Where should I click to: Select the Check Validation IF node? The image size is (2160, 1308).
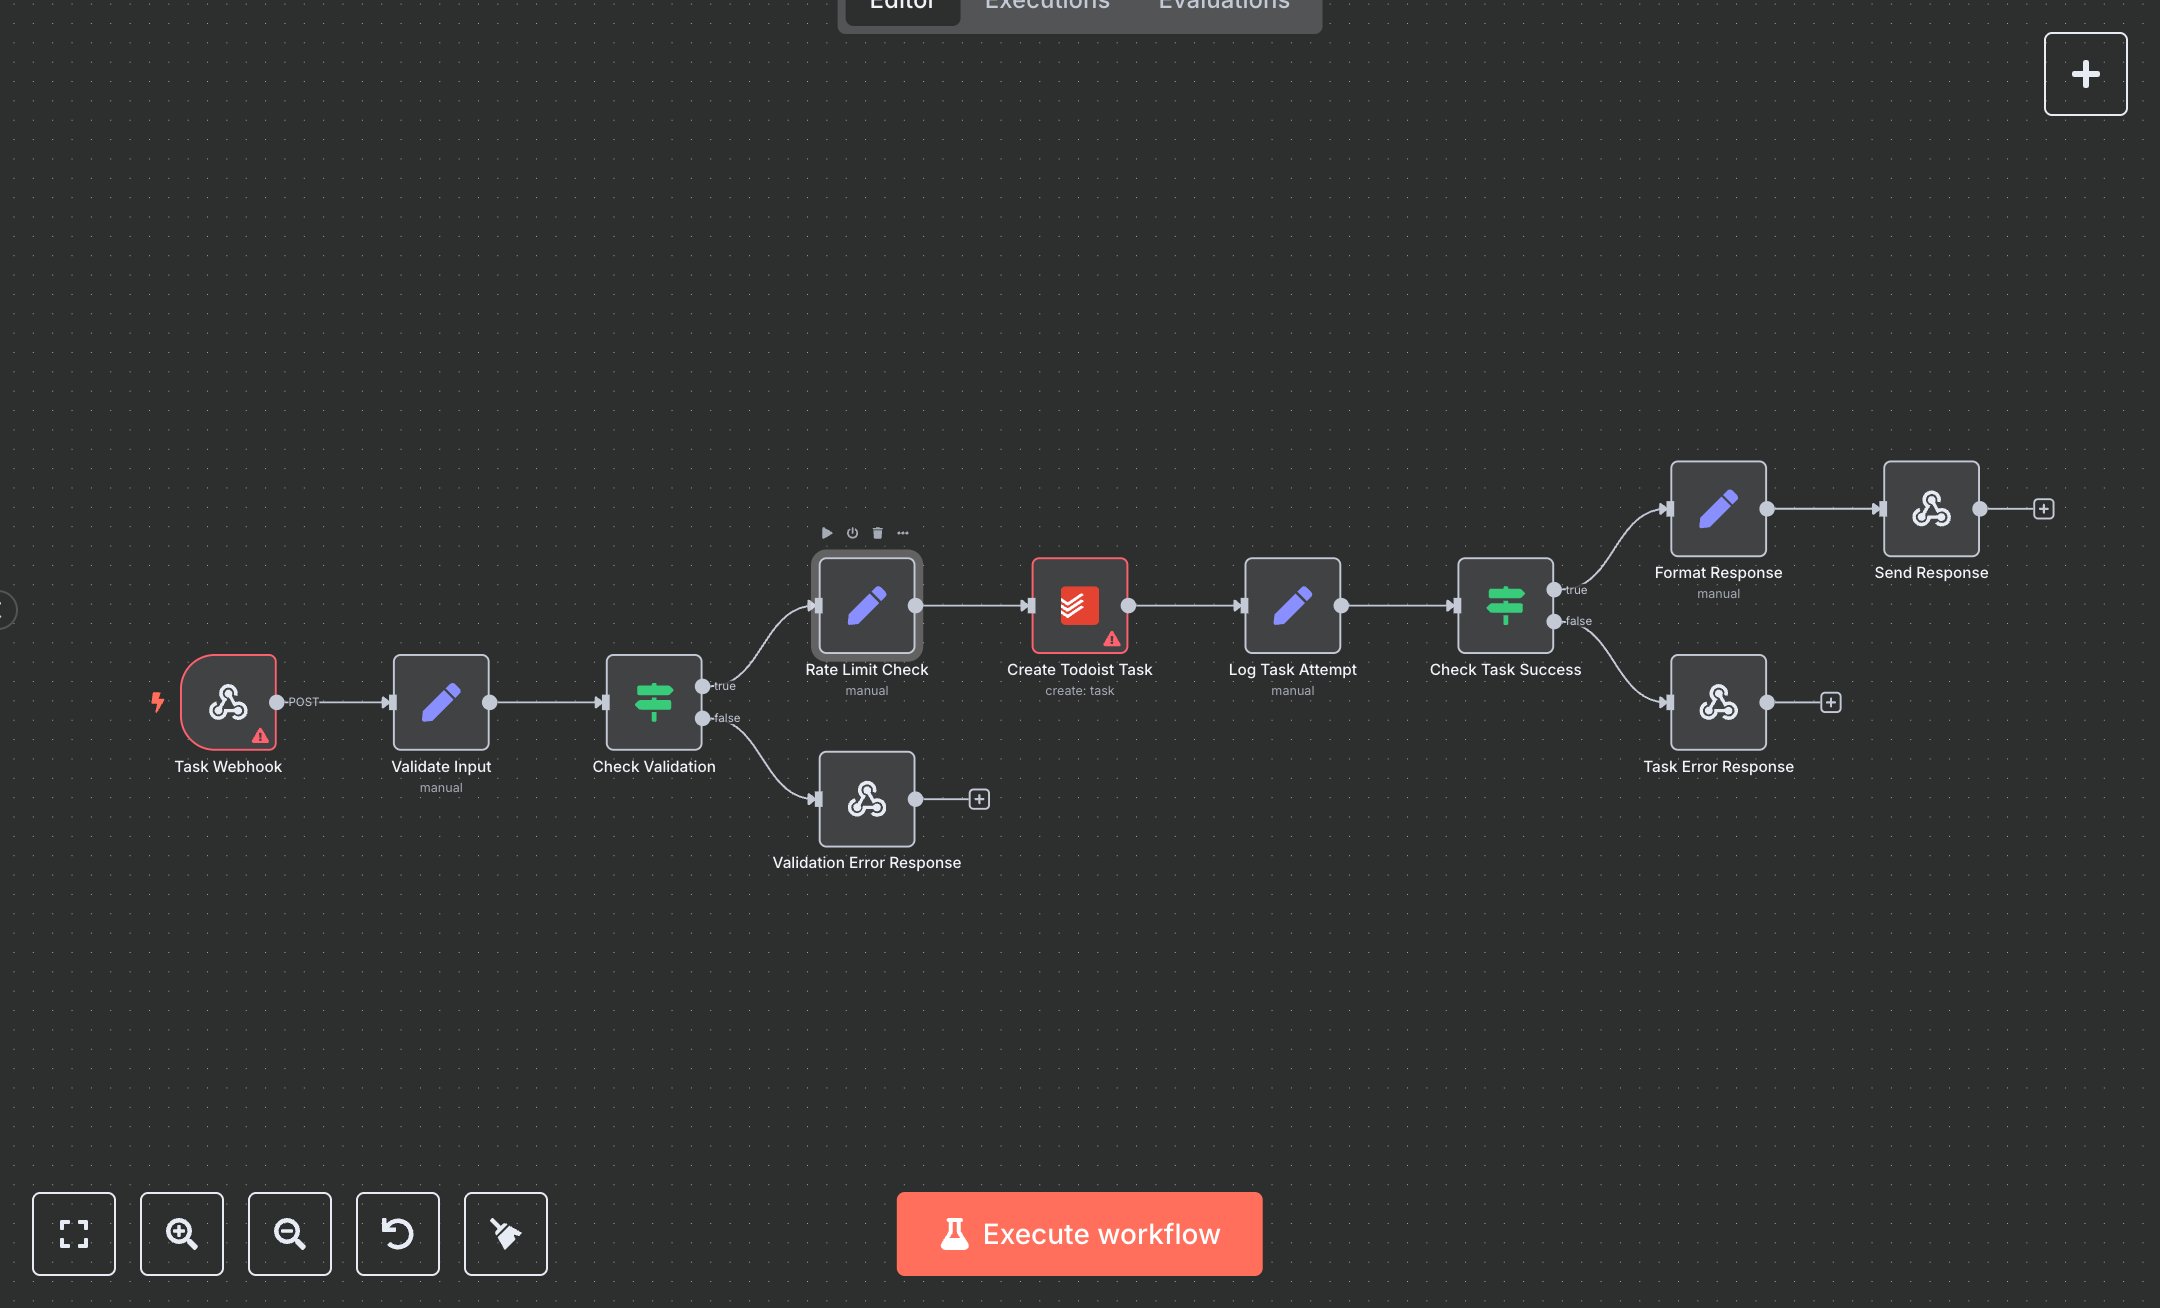pos(653,702)
